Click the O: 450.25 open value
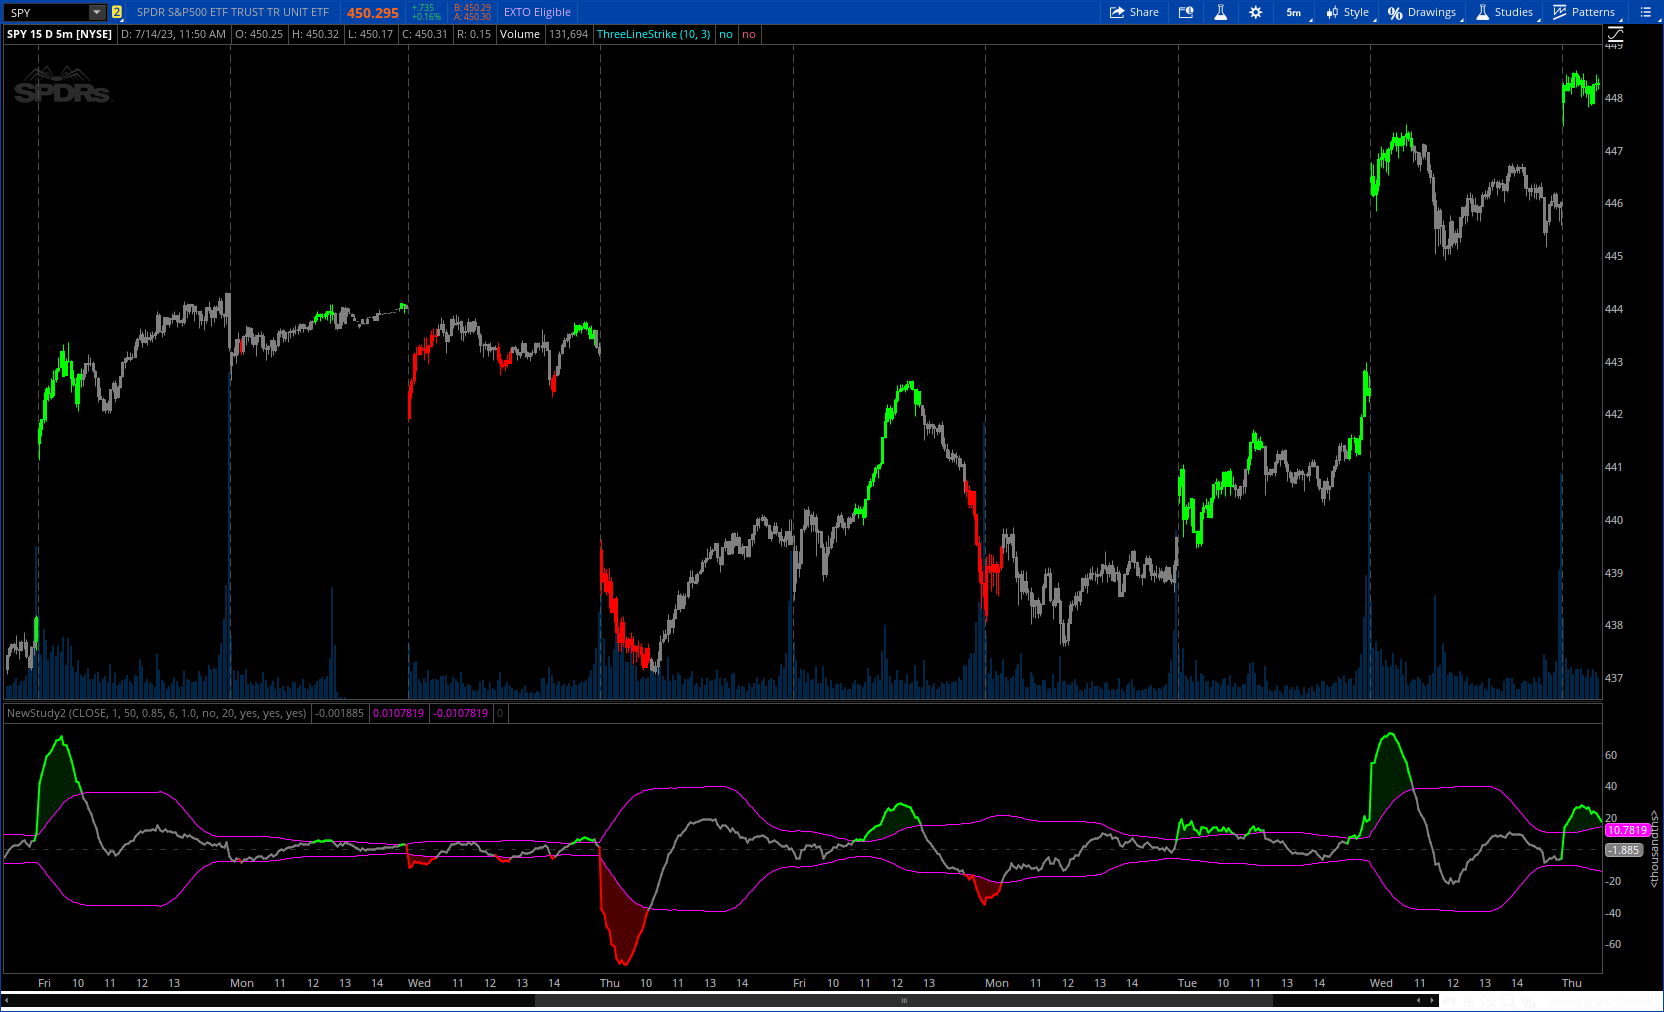This screenshot has height=1012, width=1664. click(259, 34)
